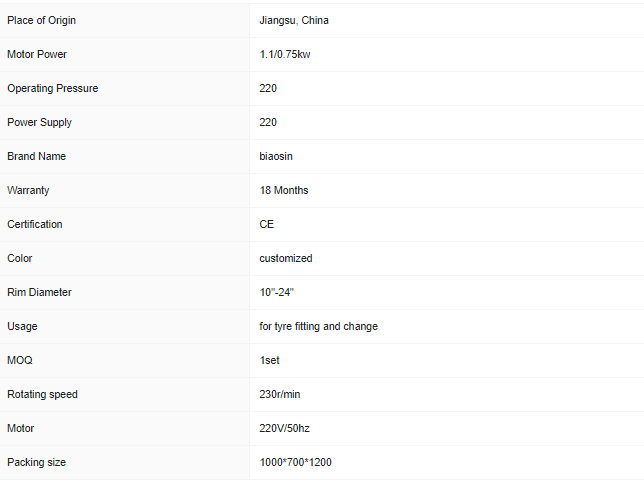Image resolution: width=644 pixels, height=482 pixels.
Task: Click the tyre fitting and change text
Action: (319, 326)
